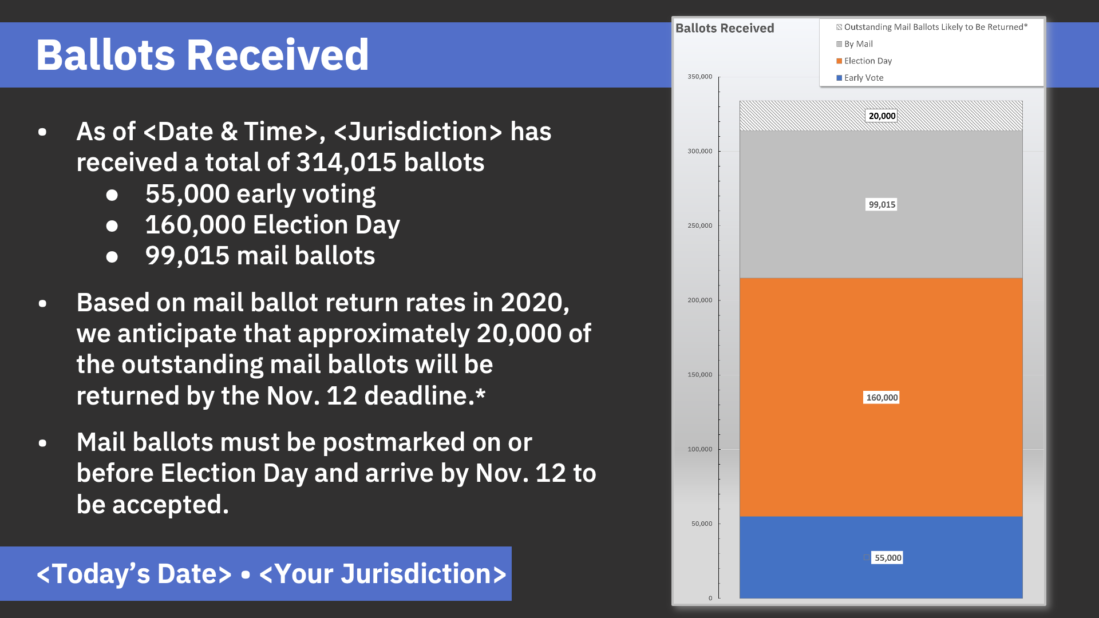This screenshot has width=1099, height=618.
Task: Click the gray By Mail legend swatch
Action: [839, 44]
